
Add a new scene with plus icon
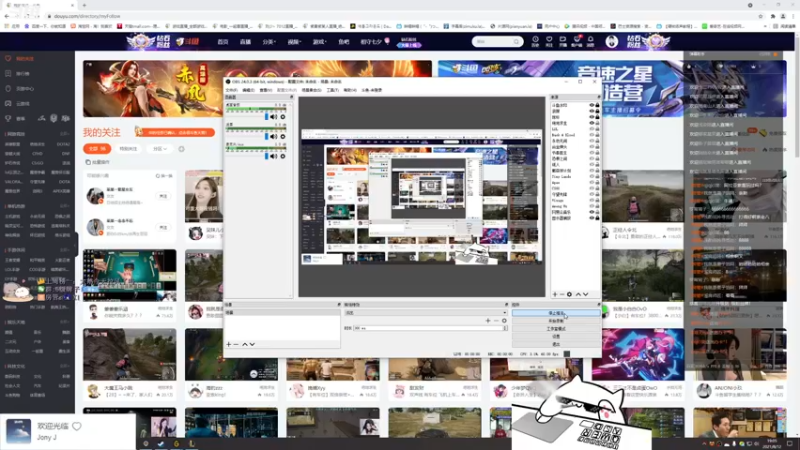coord(229,344)
